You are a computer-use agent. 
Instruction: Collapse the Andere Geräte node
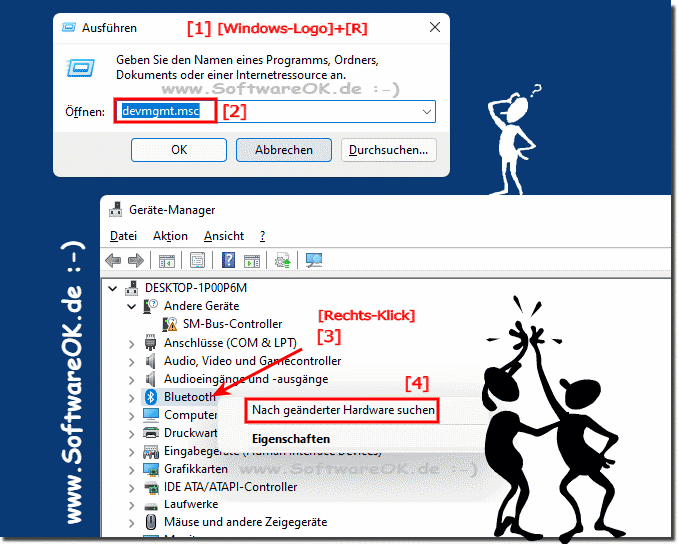[131, 307]
